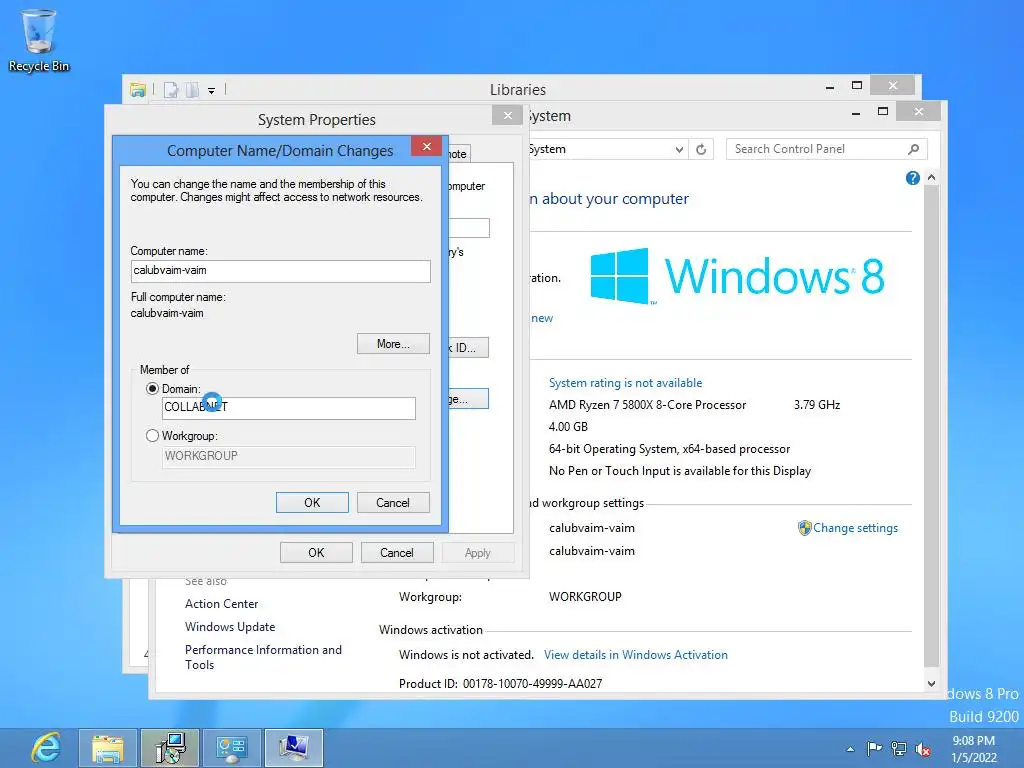
Task: Click the Change settings link
Action: [855, 528]
